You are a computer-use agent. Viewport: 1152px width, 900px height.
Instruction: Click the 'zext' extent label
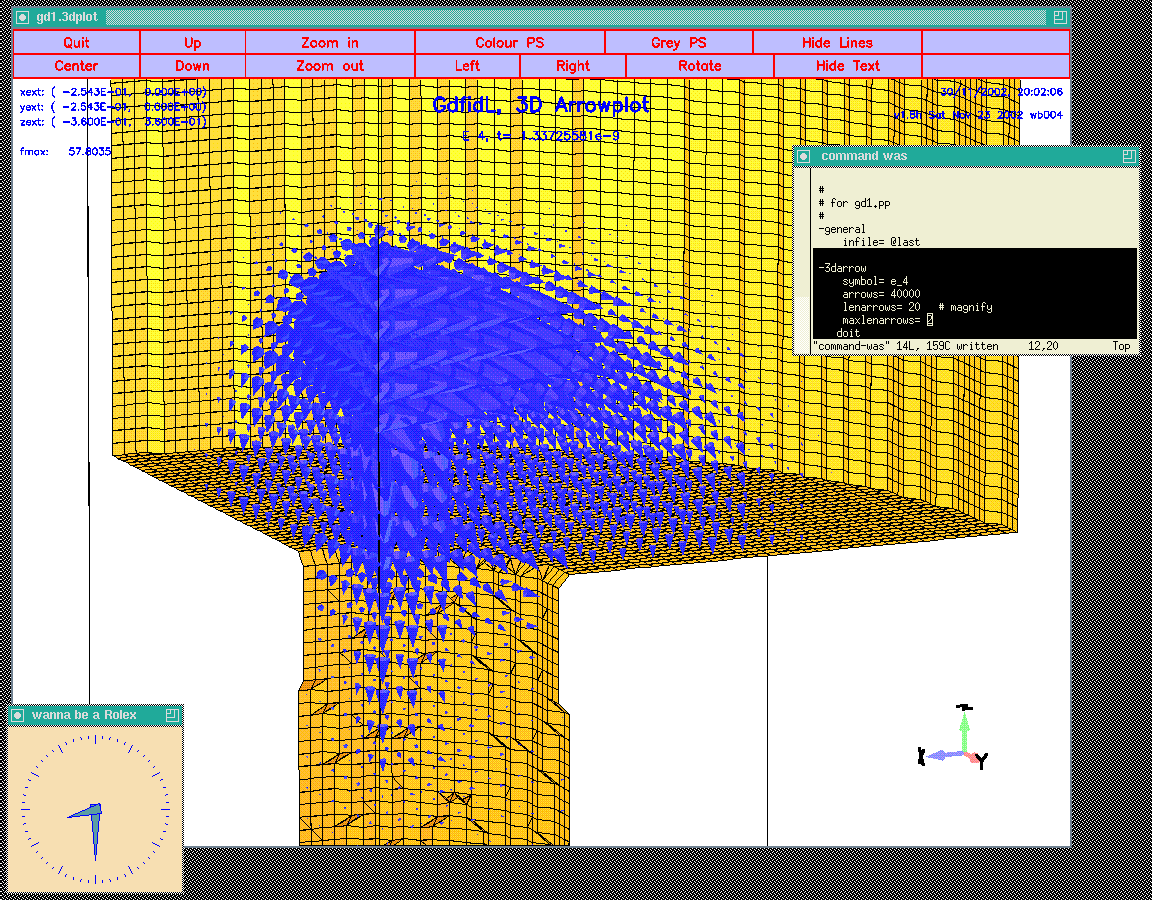[x=113, y=122]
